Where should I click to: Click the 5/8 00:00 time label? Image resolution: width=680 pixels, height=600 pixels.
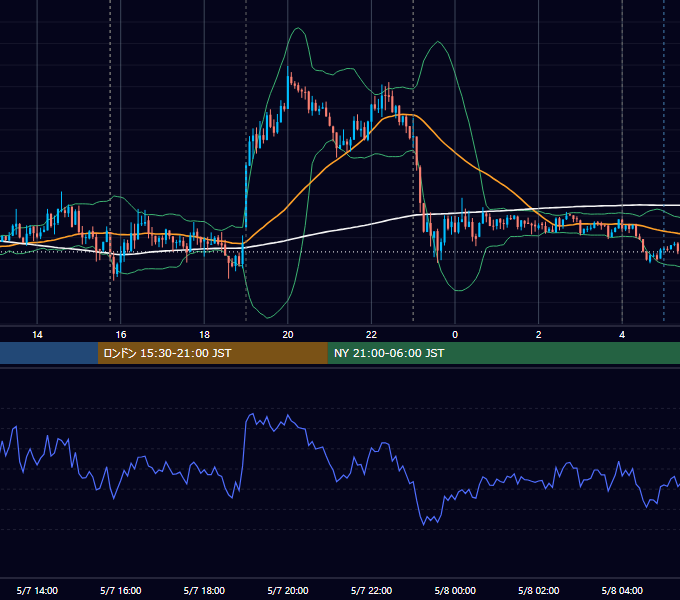pos(455,590)
